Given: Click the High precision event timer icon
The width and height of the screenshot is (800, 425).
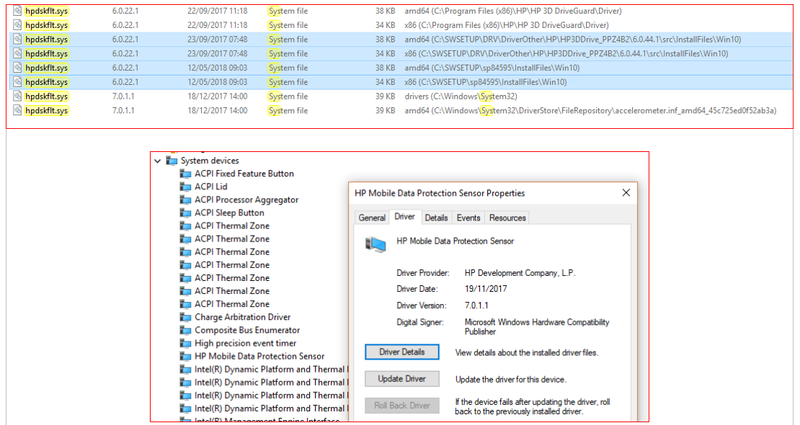Looking at the screenshot, I should point(185,343).
